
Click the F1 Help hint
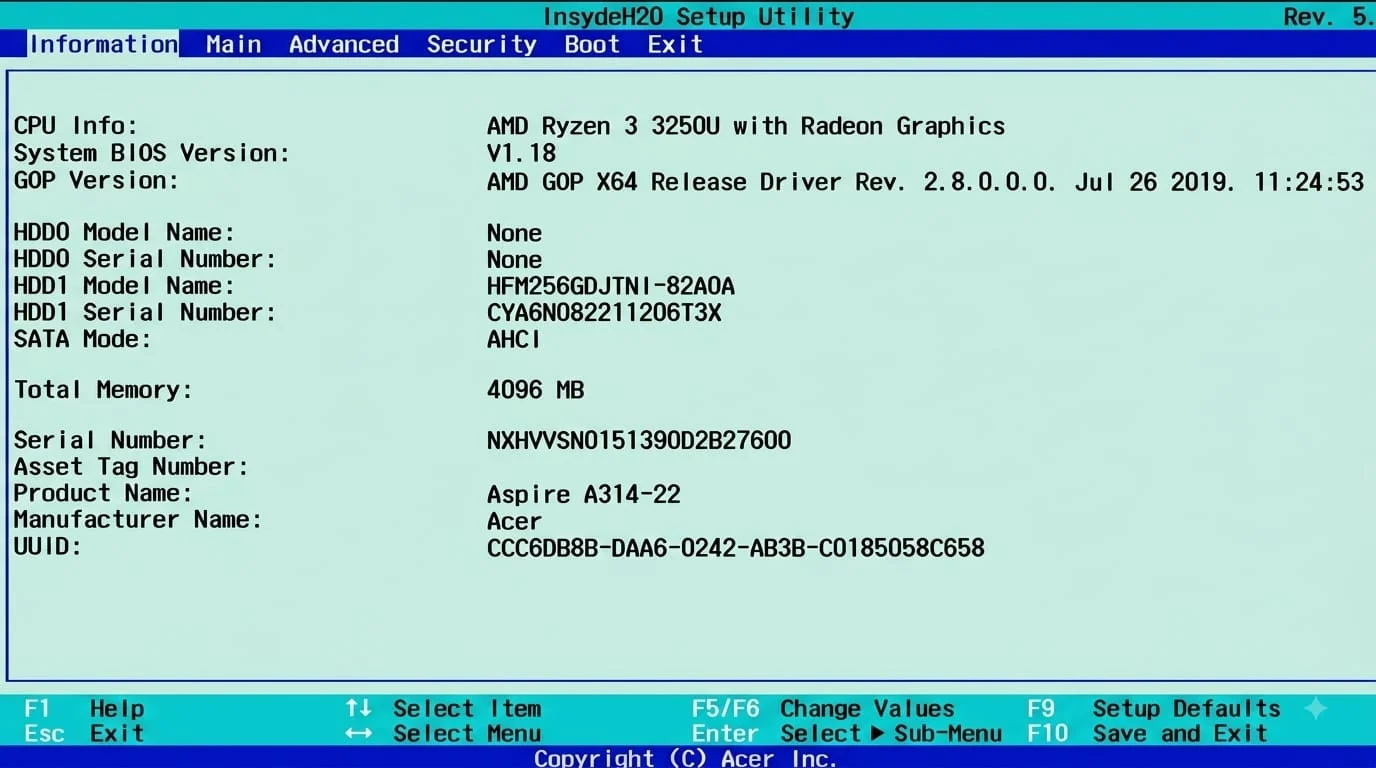click(85, 708)
